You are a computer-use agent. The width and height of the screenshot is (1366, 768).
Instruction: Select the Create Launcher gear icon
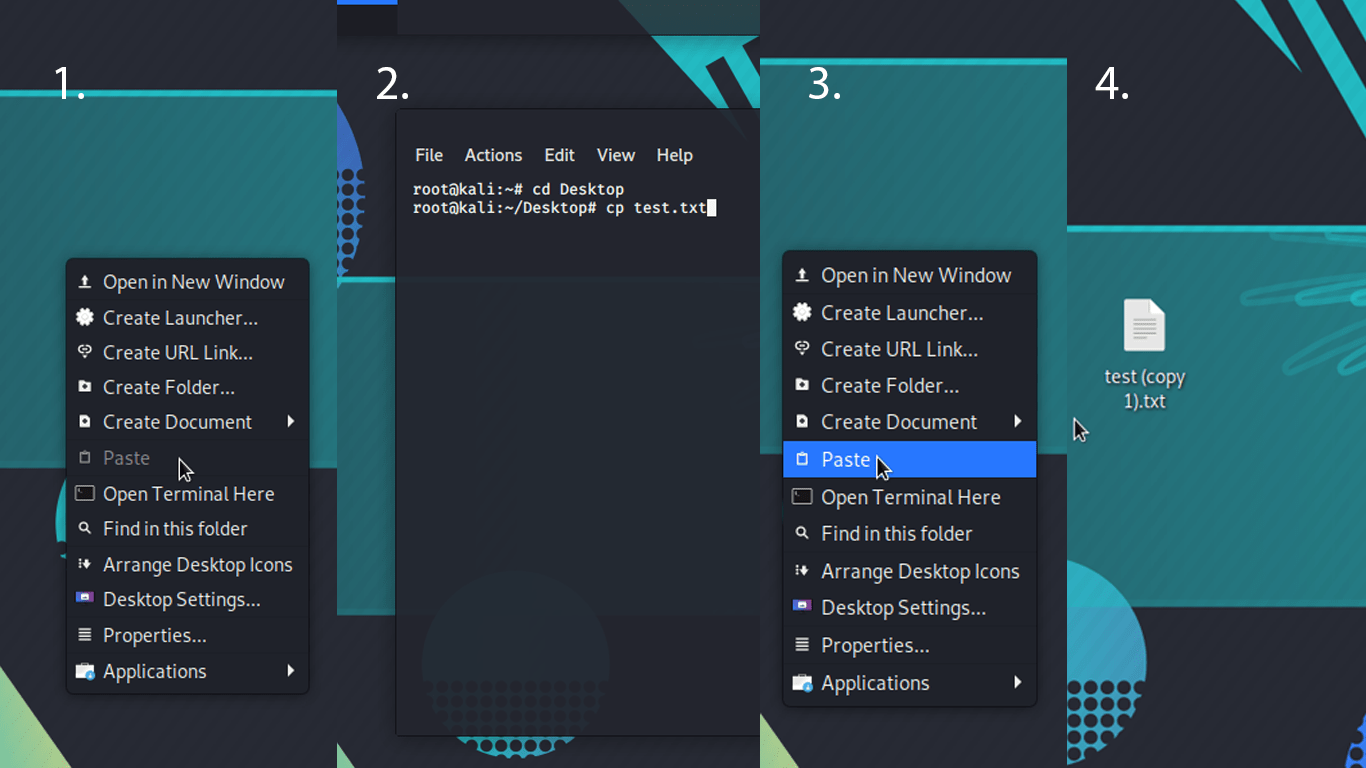[86, 317]
